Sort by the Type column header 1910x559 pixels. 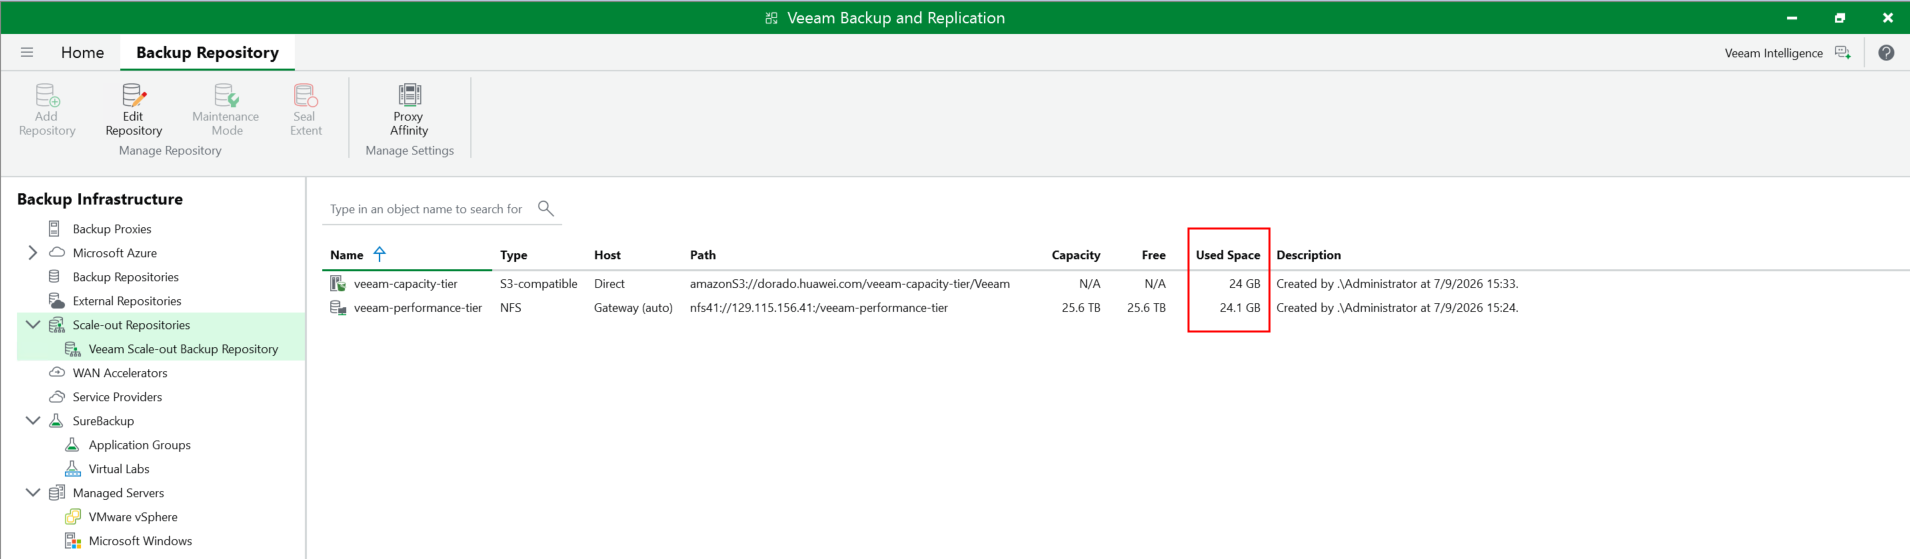click(514, 255)
